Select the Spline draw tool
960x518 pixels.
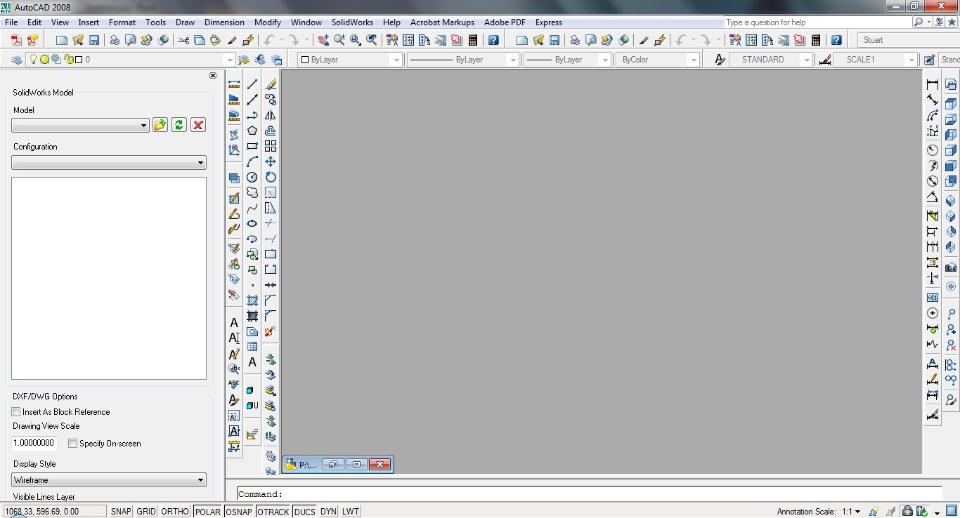pos(252,208)
